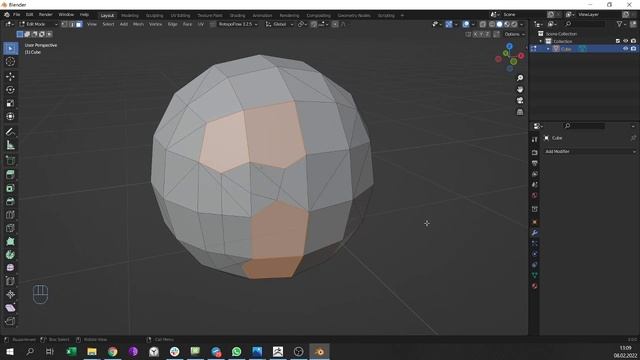Viewport: 640px width, 360px height.
Task: Select the Extrude Region tool
Action: pos(10,175)
